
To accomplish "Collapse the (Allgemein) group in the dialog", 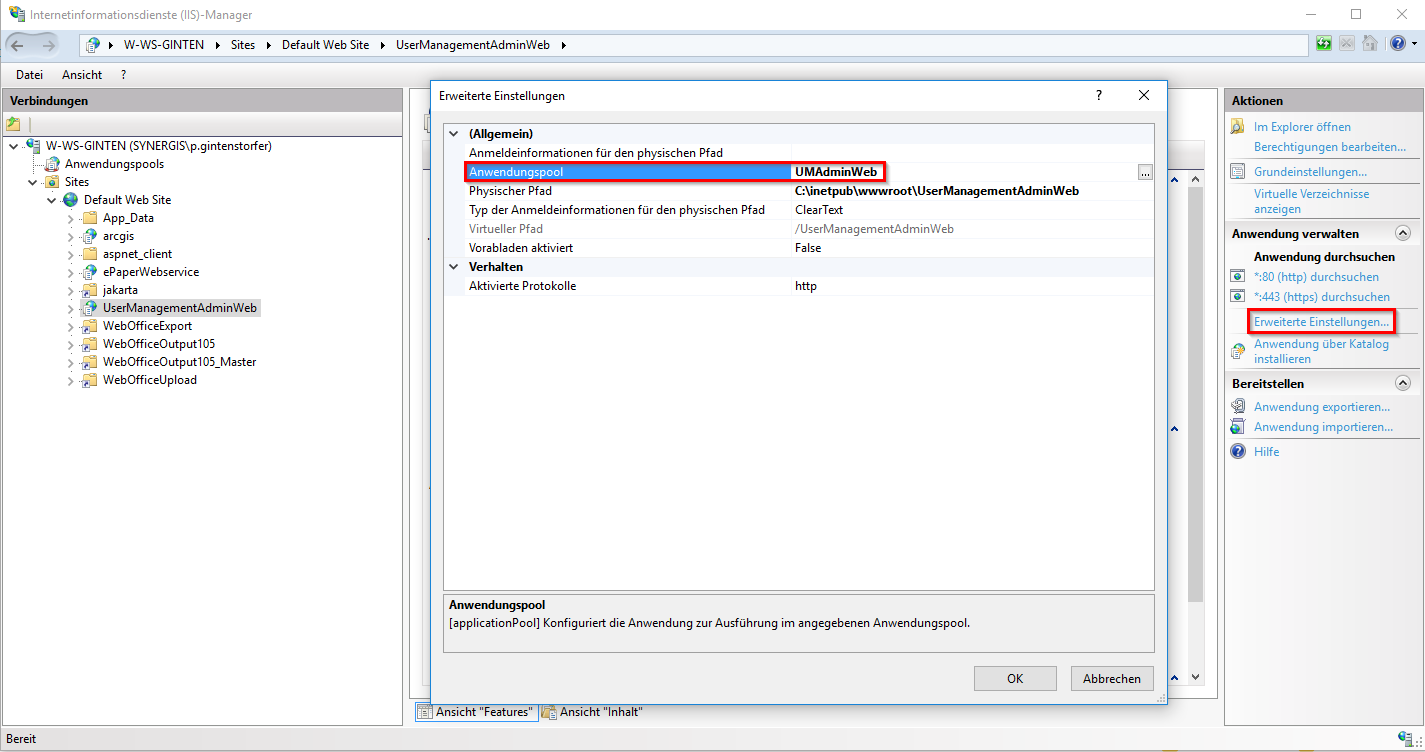I will (454, 133).
